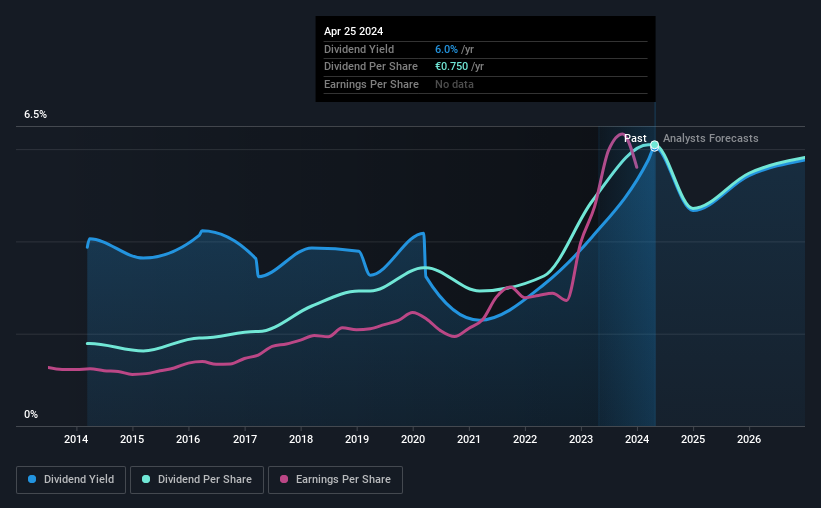Click the blue Dividend Yield legend dot

coord(32,479)
